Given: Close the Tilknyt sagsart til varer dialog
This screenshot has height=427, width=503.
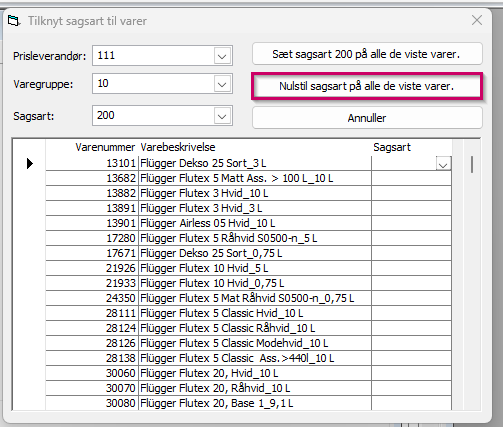Looking at the screenshot, I should (x=477, y=20).
